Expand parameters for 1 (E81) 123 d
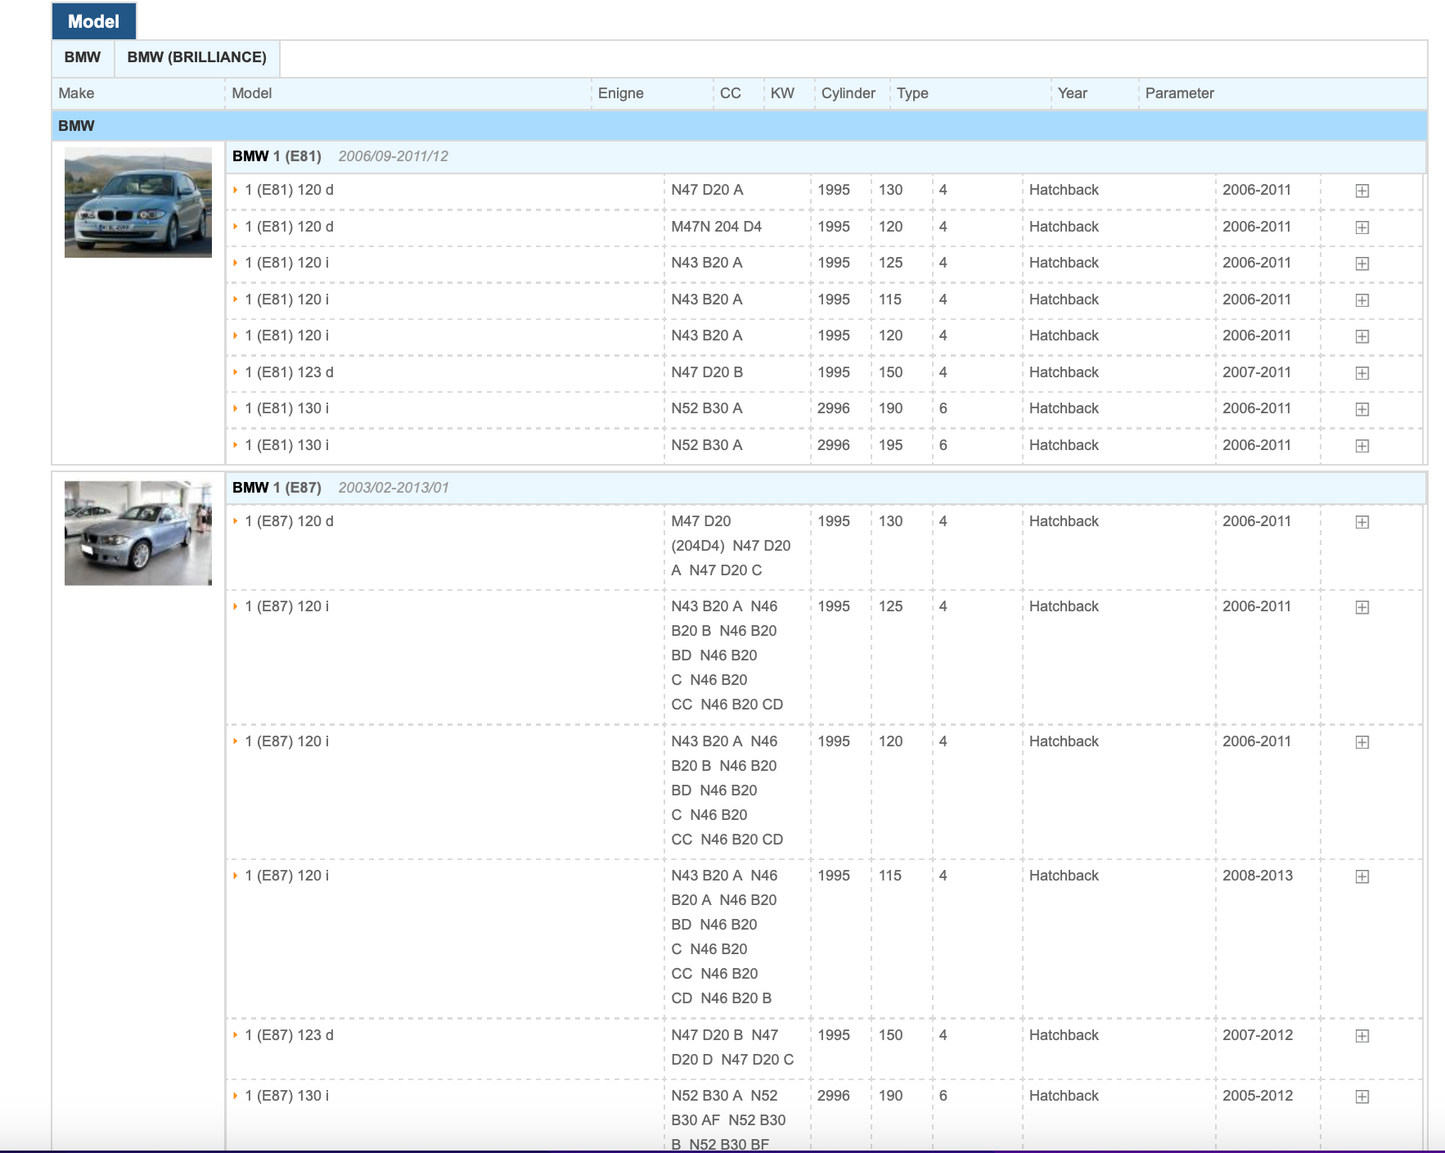The height and width of the screenshot is (1153, 1445). pos(1362,373)
